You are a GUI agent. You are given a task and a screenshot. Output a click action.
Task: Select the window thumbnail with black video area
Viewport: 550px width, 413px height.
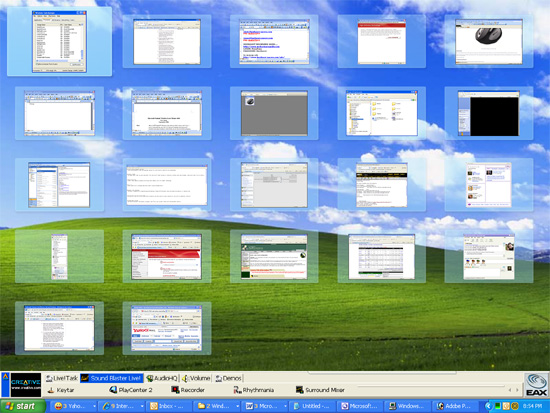[x=489, y=113]
